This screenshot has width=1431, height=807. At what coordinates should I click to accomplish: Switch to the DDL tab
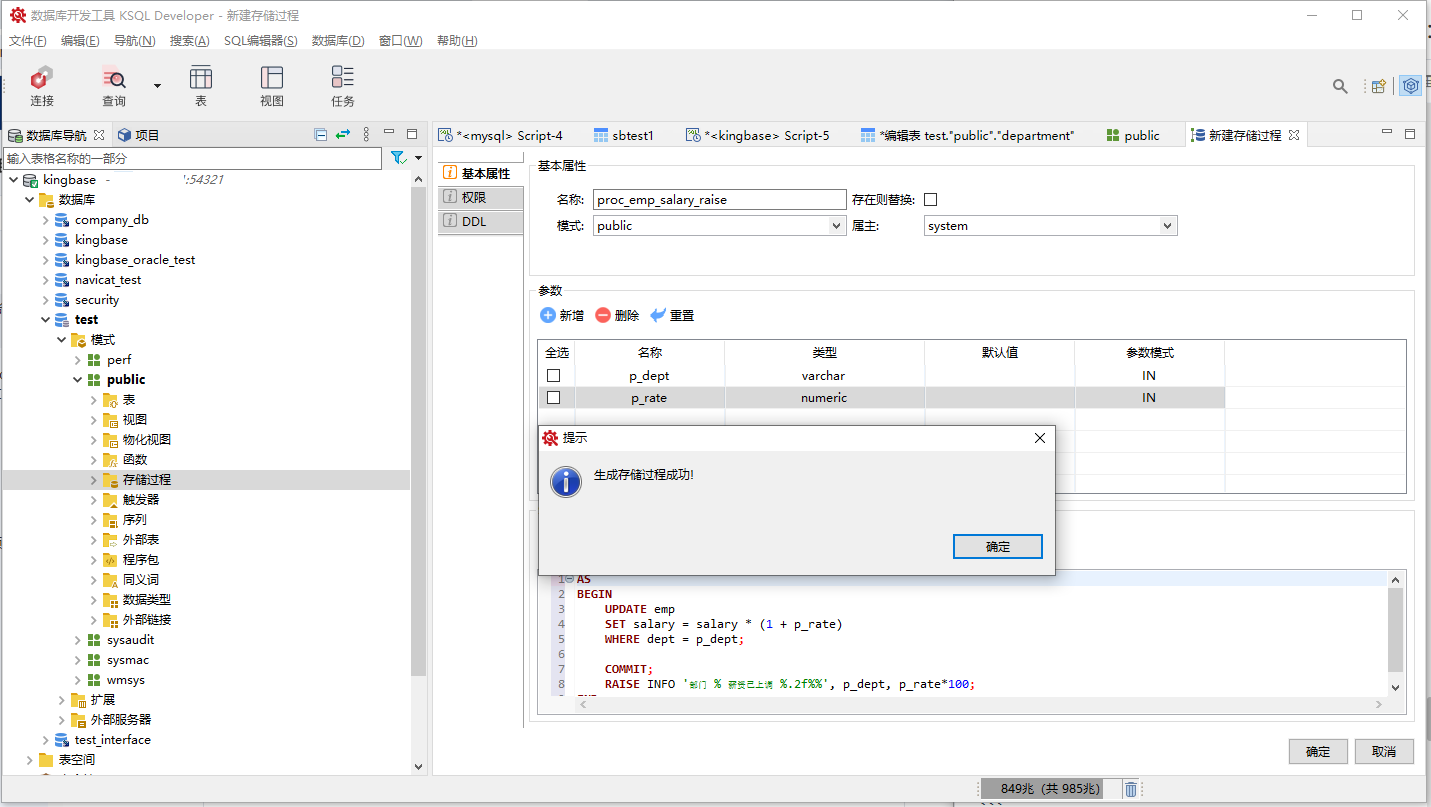(x=474, y=222)
